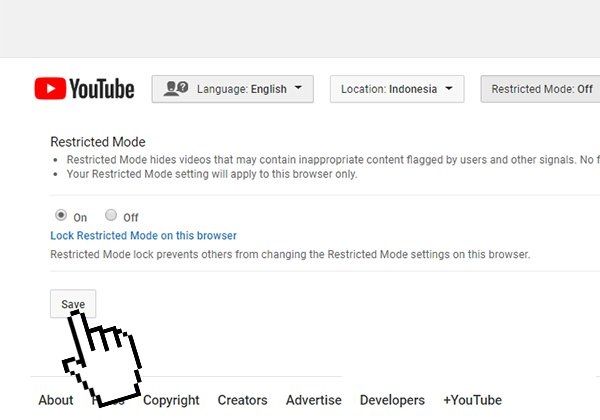Open the Advertise footer link
Screen dimensions: 600x420
314,400
